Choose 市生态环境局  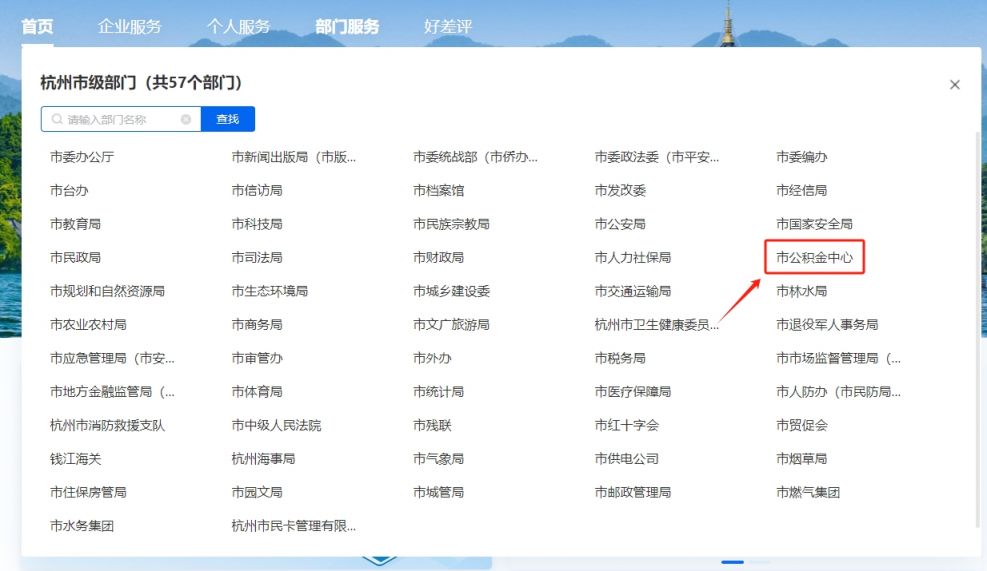tap(269, 291)
